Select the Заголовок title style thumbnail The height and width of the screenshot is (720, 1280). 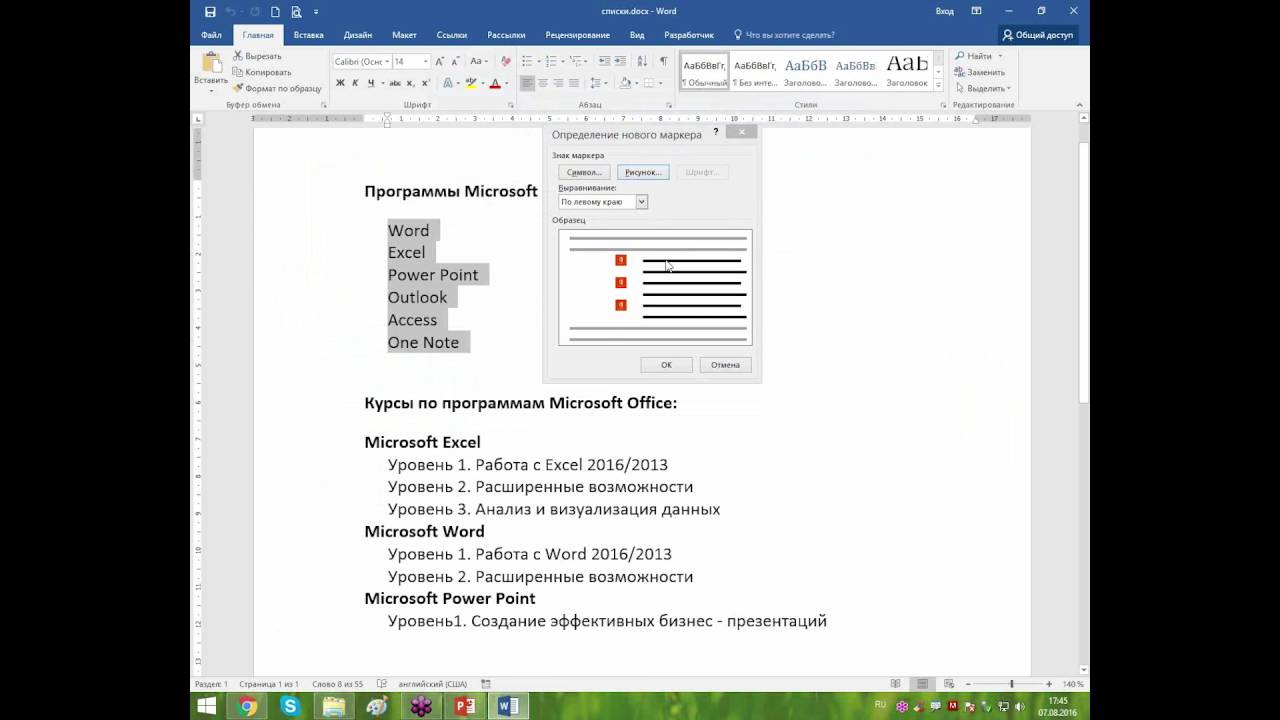(907, 70)
